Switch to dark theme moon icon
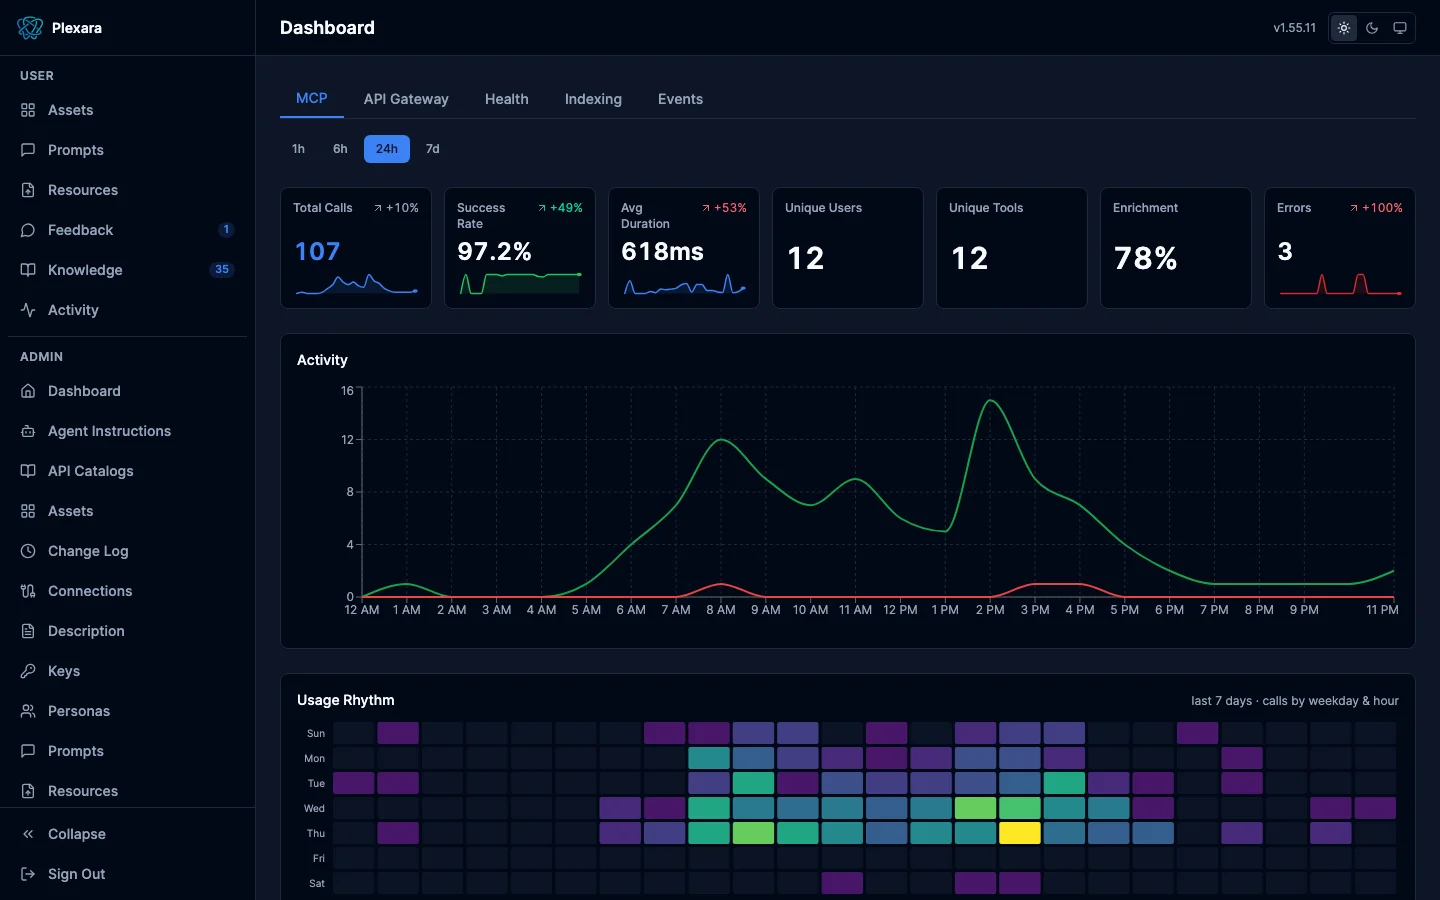This screenshot has height=900, width=1440. click(1372, 28)
